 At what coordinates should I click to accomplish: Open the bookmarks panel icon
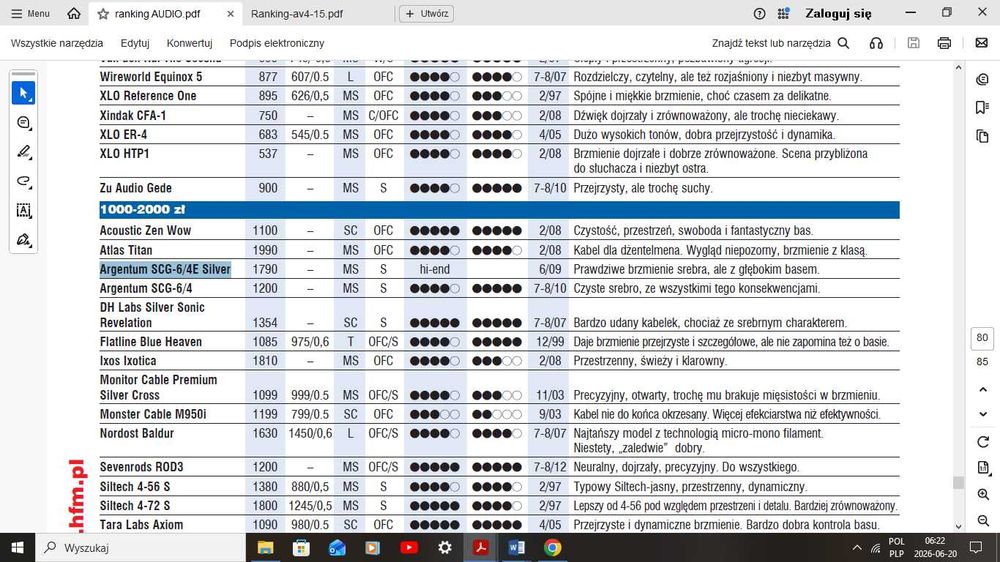(x=982, y=107)
